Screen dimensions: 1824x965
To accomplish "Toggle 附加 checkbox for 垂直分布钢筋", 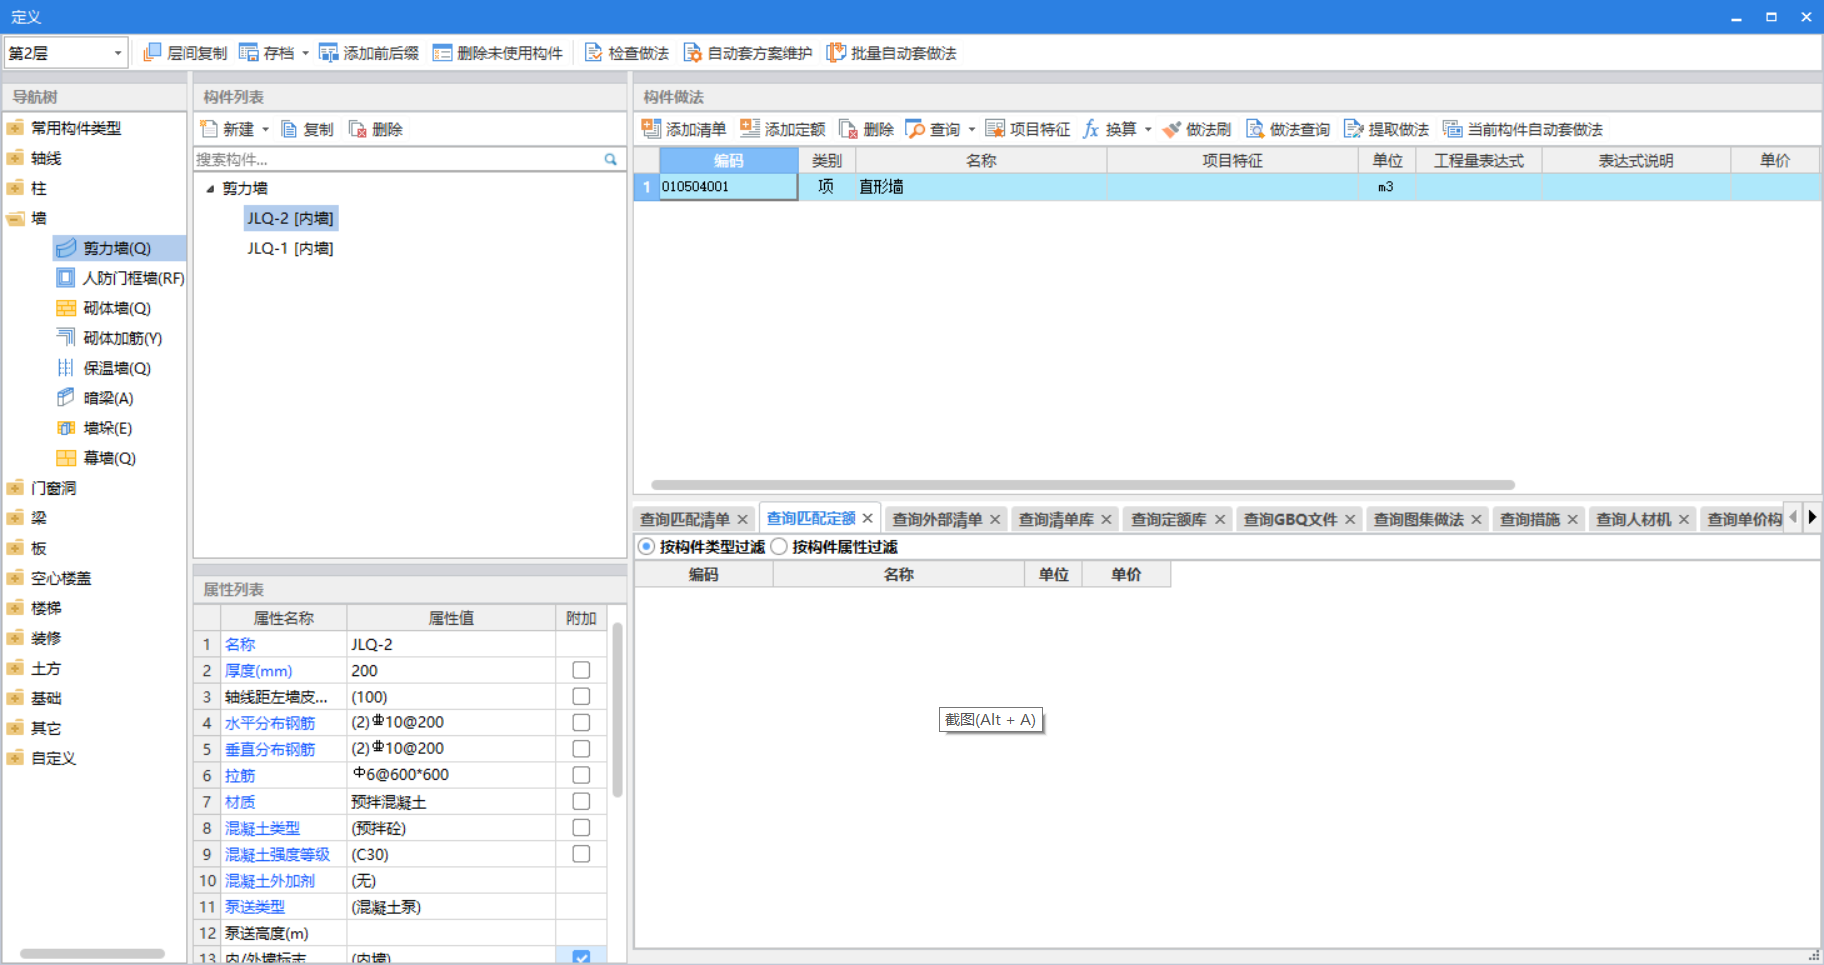I will [x=581, y=749].
